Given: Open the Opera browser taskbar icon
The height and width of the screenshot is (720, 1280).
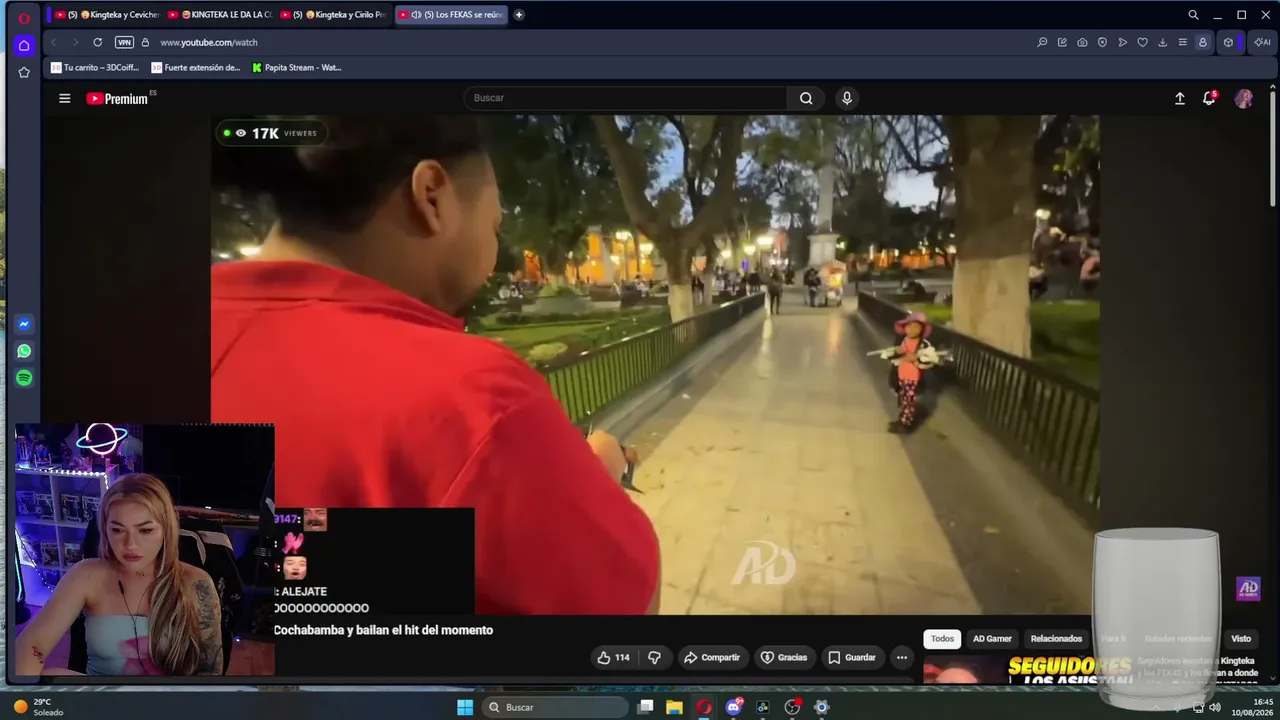Looking at the screenshot, I should [x=704, y=707].
